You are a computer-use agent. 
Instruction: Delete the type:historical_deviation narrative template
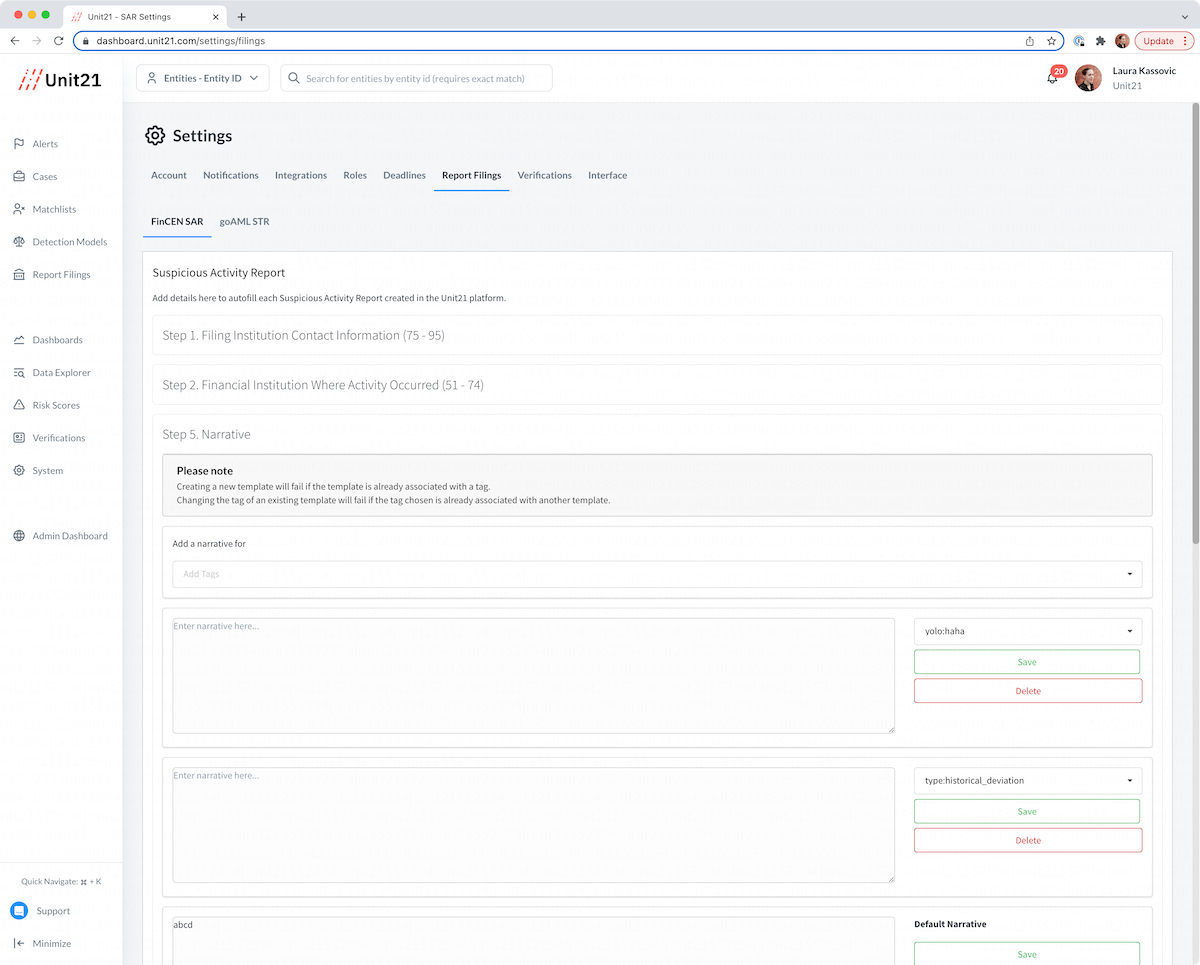(x=1027, y=840)
